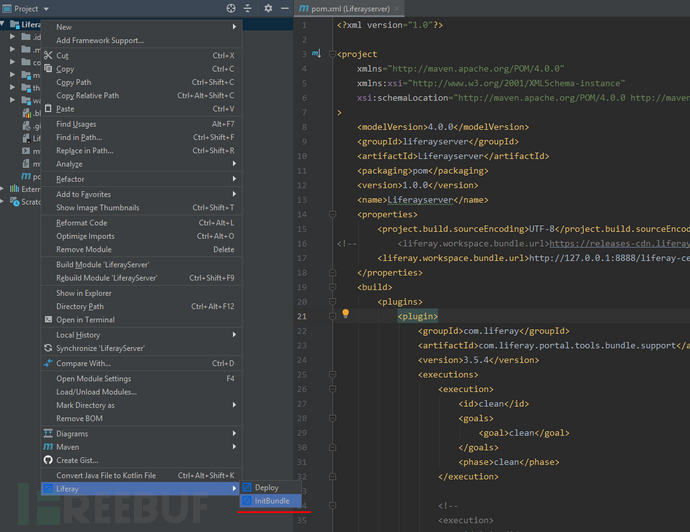The height and width of the screenshot is (532, 690).
Task: Click Open in Terminal menu entry
Action: (85, 320)
